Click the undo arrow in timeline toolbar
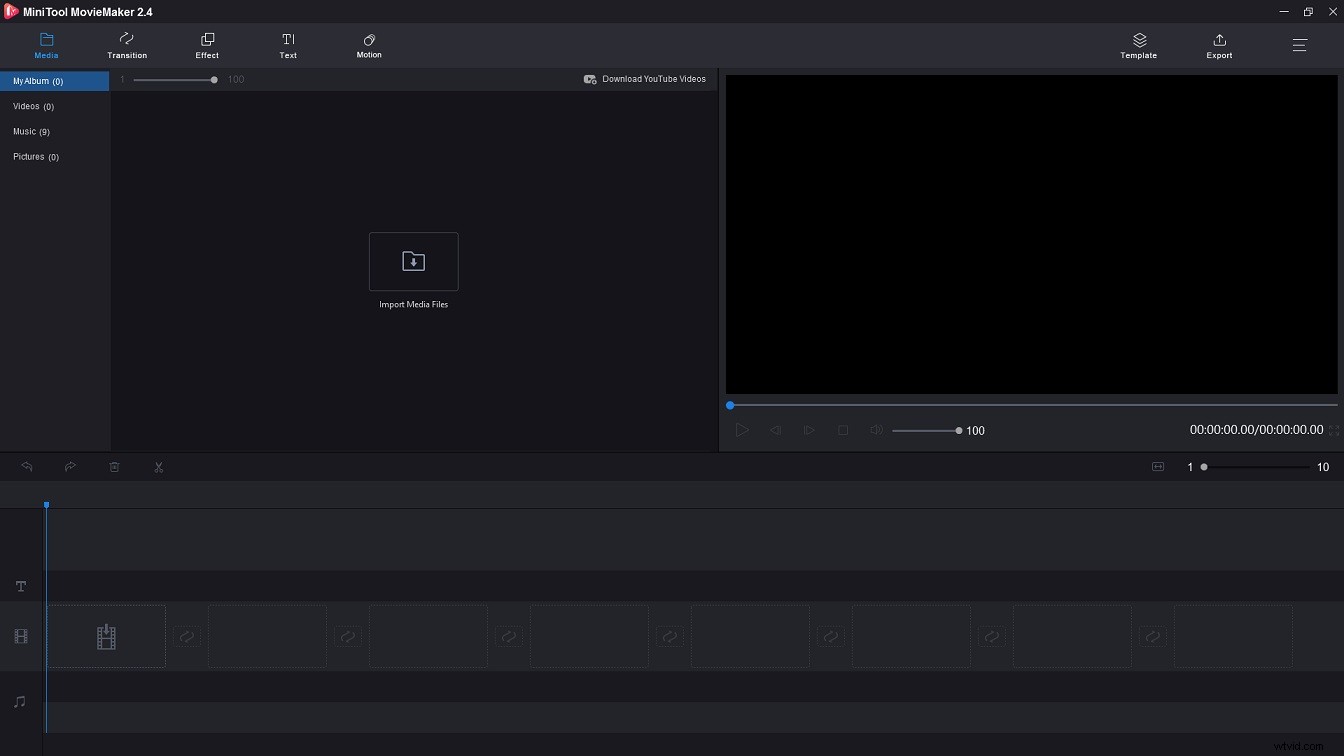This screenshot has width=1344, height=756. tap(27, 467)
